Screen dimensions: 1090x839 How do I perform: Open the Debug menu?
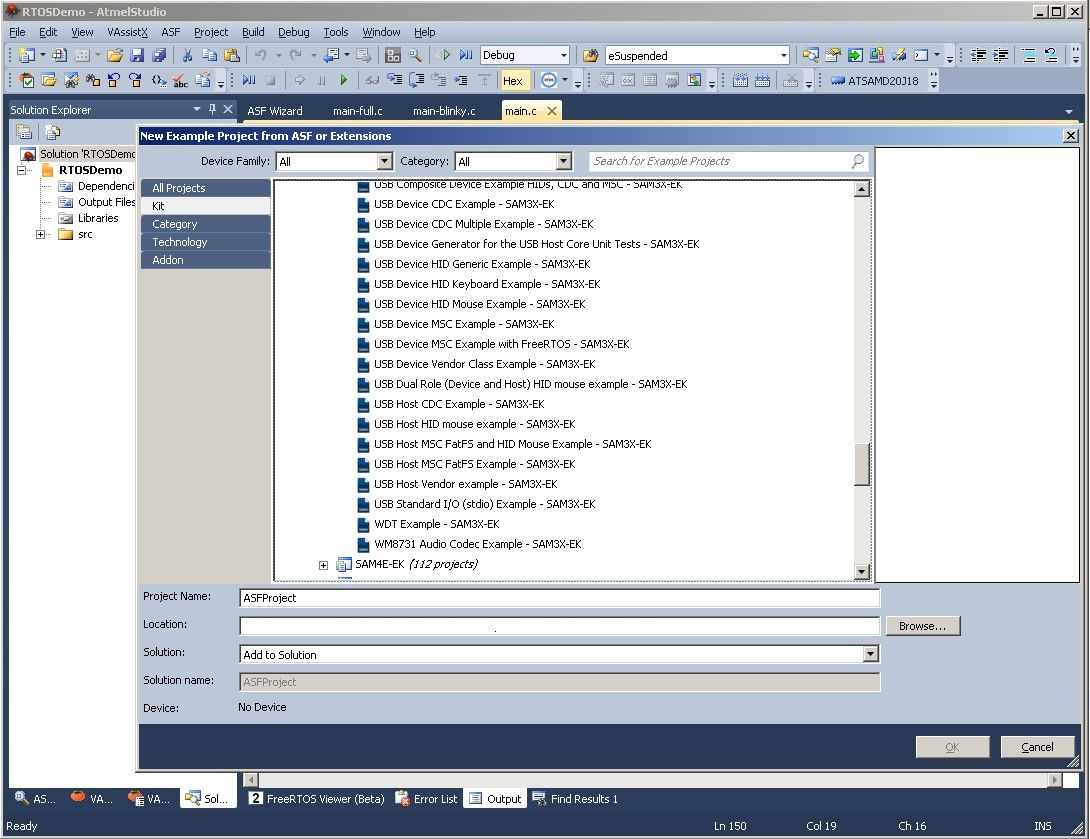point(293,32)
